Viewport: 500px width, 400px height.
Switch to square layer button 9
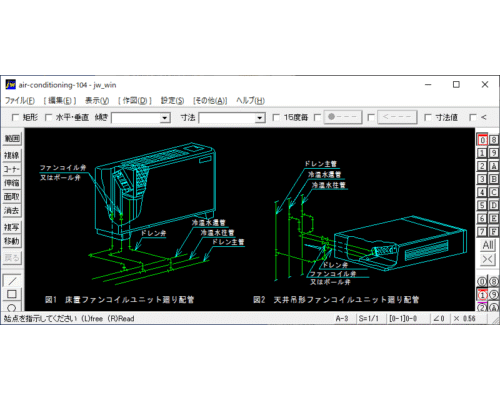click(494, 153)
